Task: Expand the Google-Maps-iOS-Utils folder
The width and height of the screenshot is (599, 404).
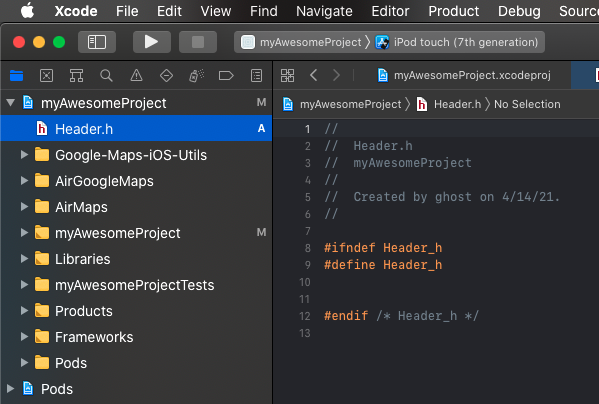Action: 24,155
